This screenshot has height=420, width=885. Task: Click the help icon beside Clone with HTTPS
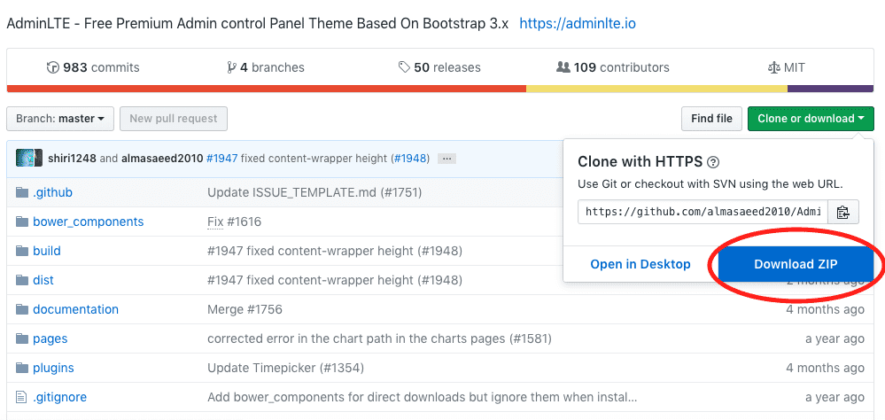tap(713, 162)
